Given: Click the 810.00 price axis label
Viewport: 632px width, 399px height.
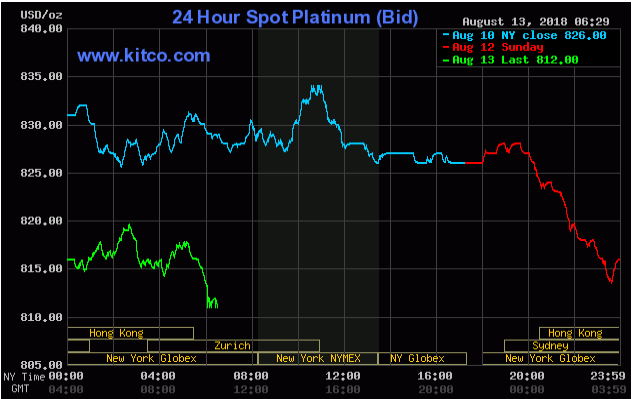Looking at the screenshot, I should (x=41, y=317).
